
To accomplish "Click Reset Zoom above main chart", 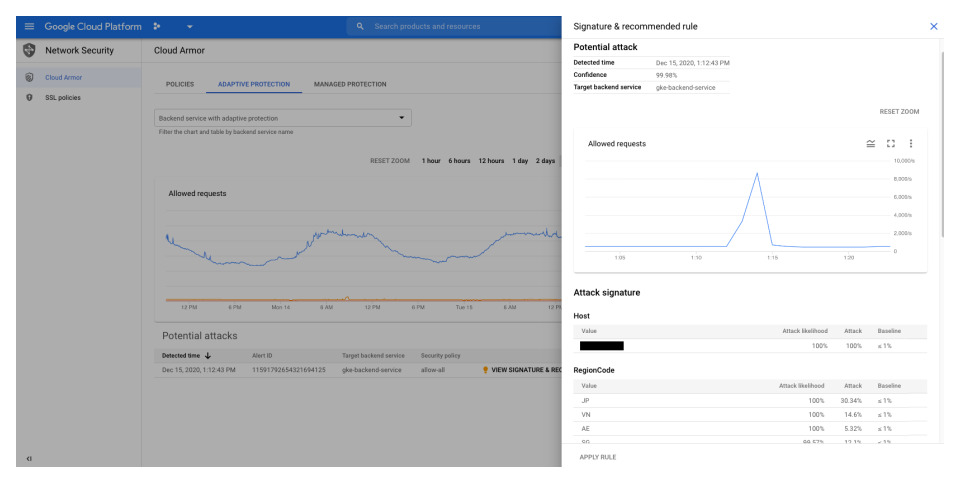I will (390, 161).
